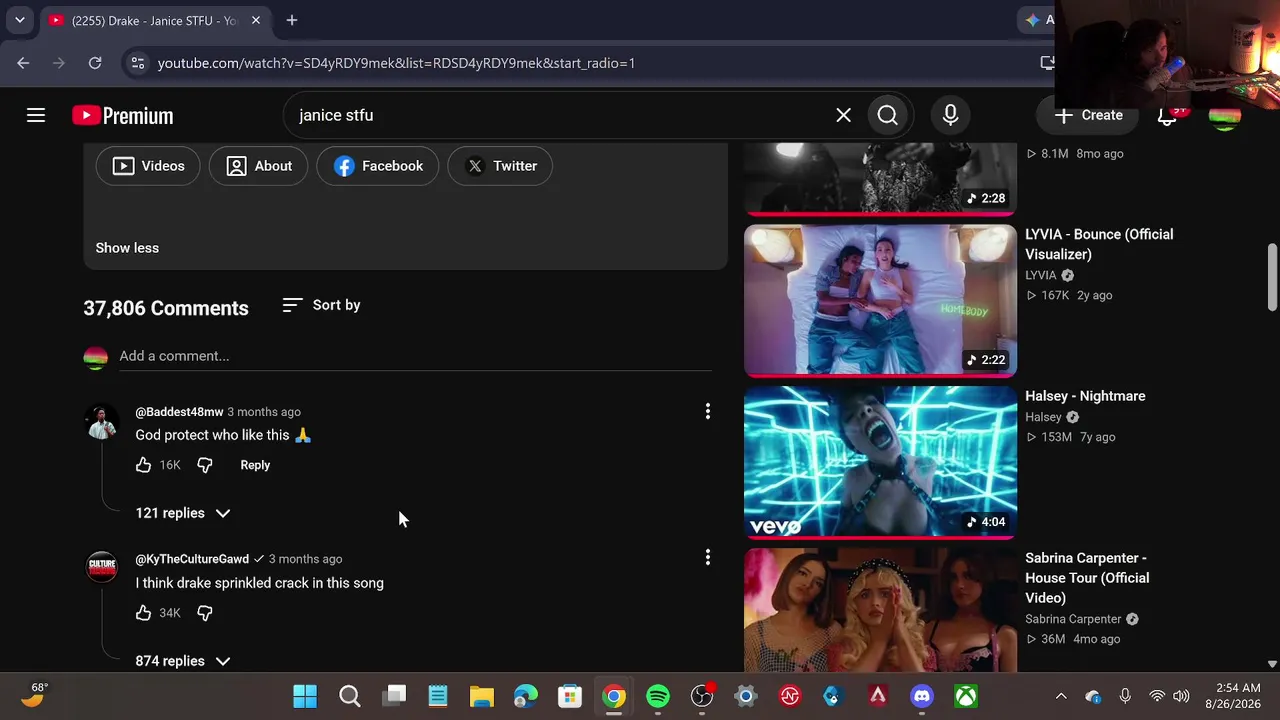Open Microsoft Store from the taskbar
The width and height of the screenshot is (1280, 720).
click(x=570, y=696)
